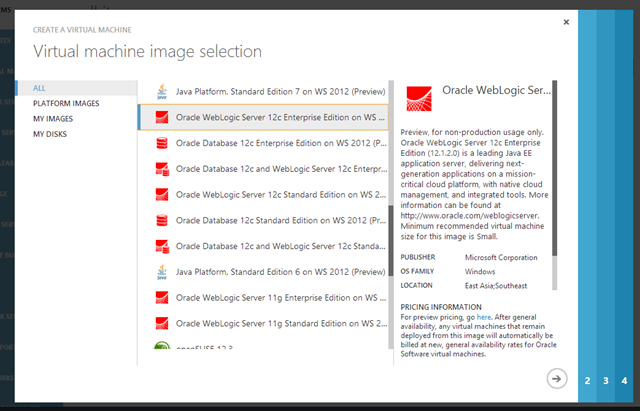Jump to wizard step 2
This screenshot has width=640, height=411.
click(587, 380)
